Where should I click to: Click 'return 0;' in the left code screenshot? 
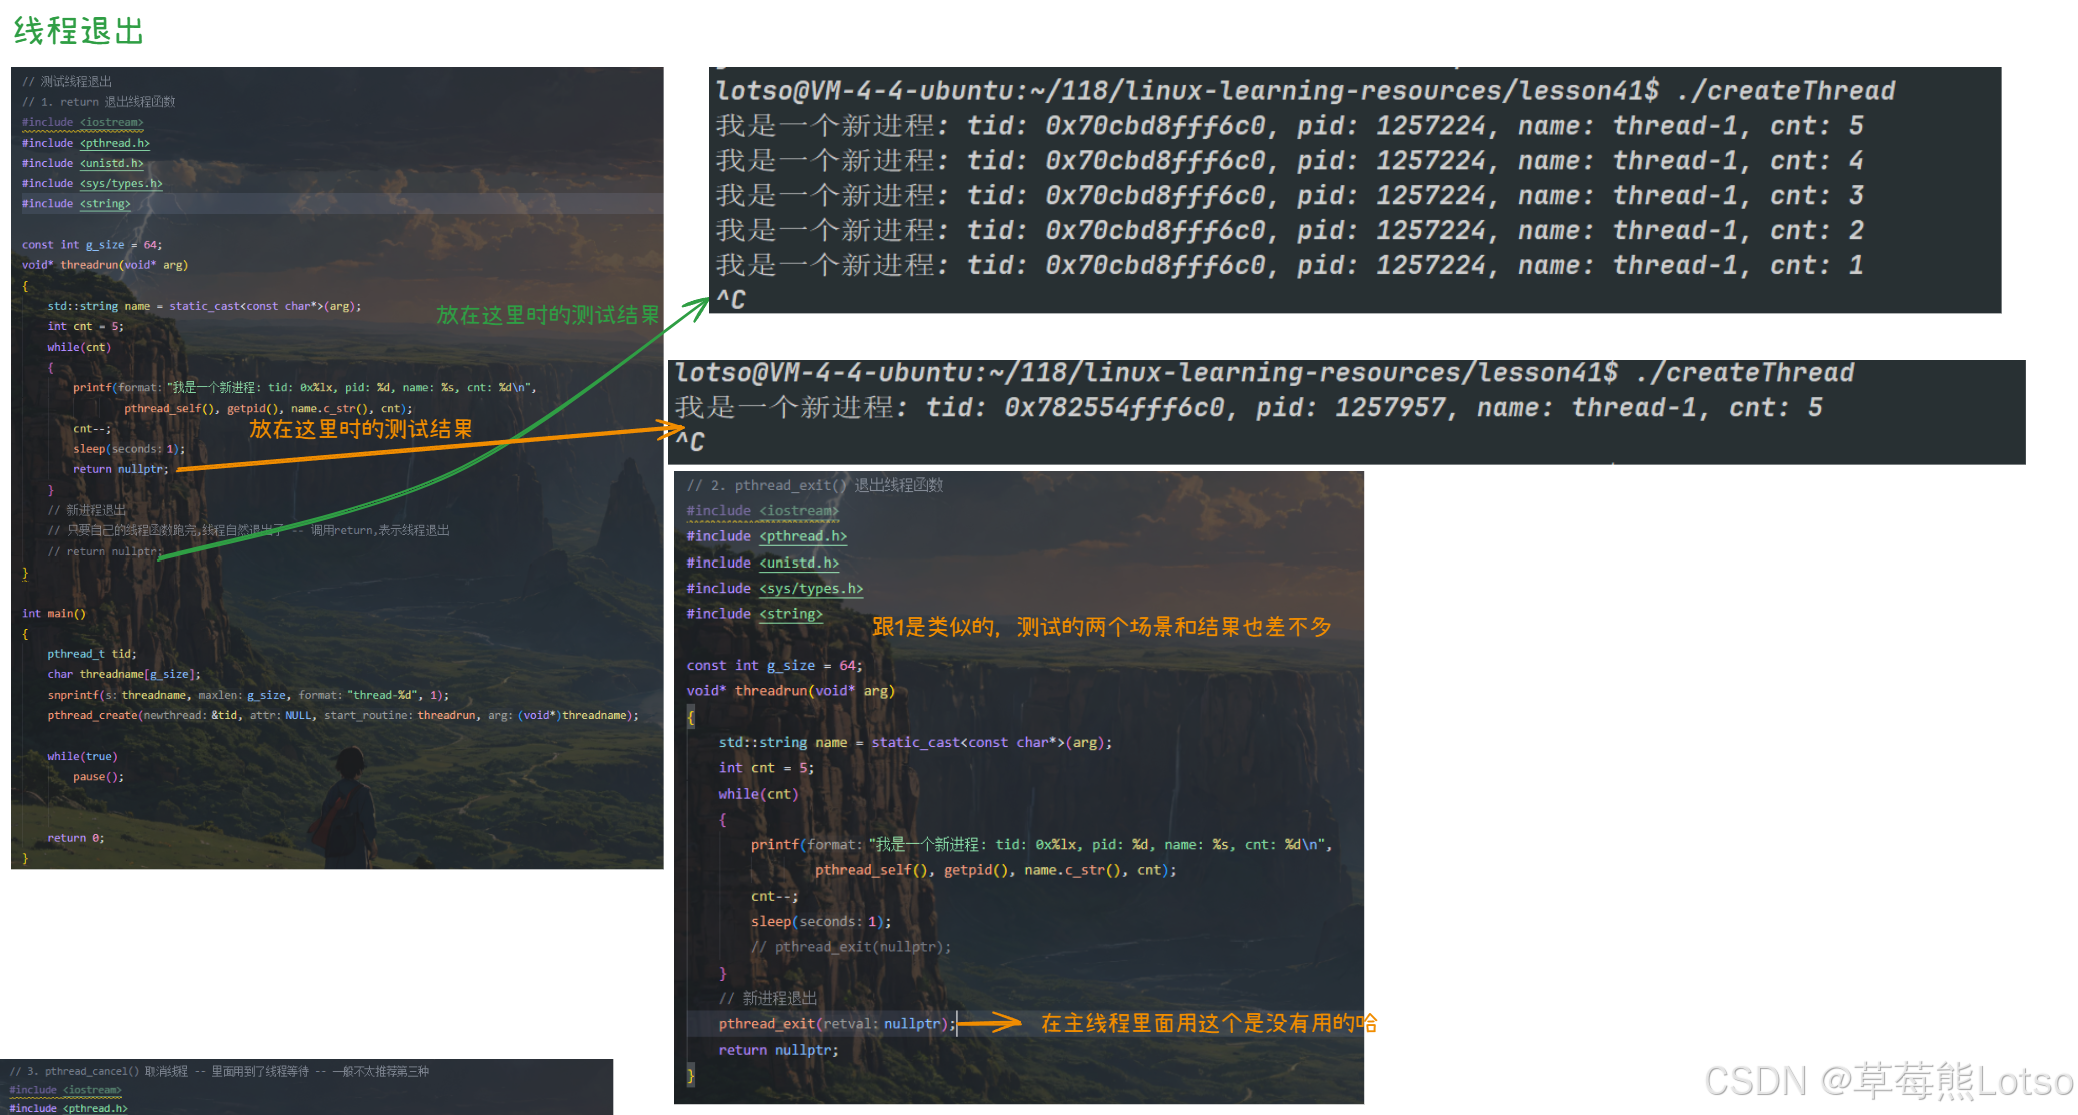point(75,838)
